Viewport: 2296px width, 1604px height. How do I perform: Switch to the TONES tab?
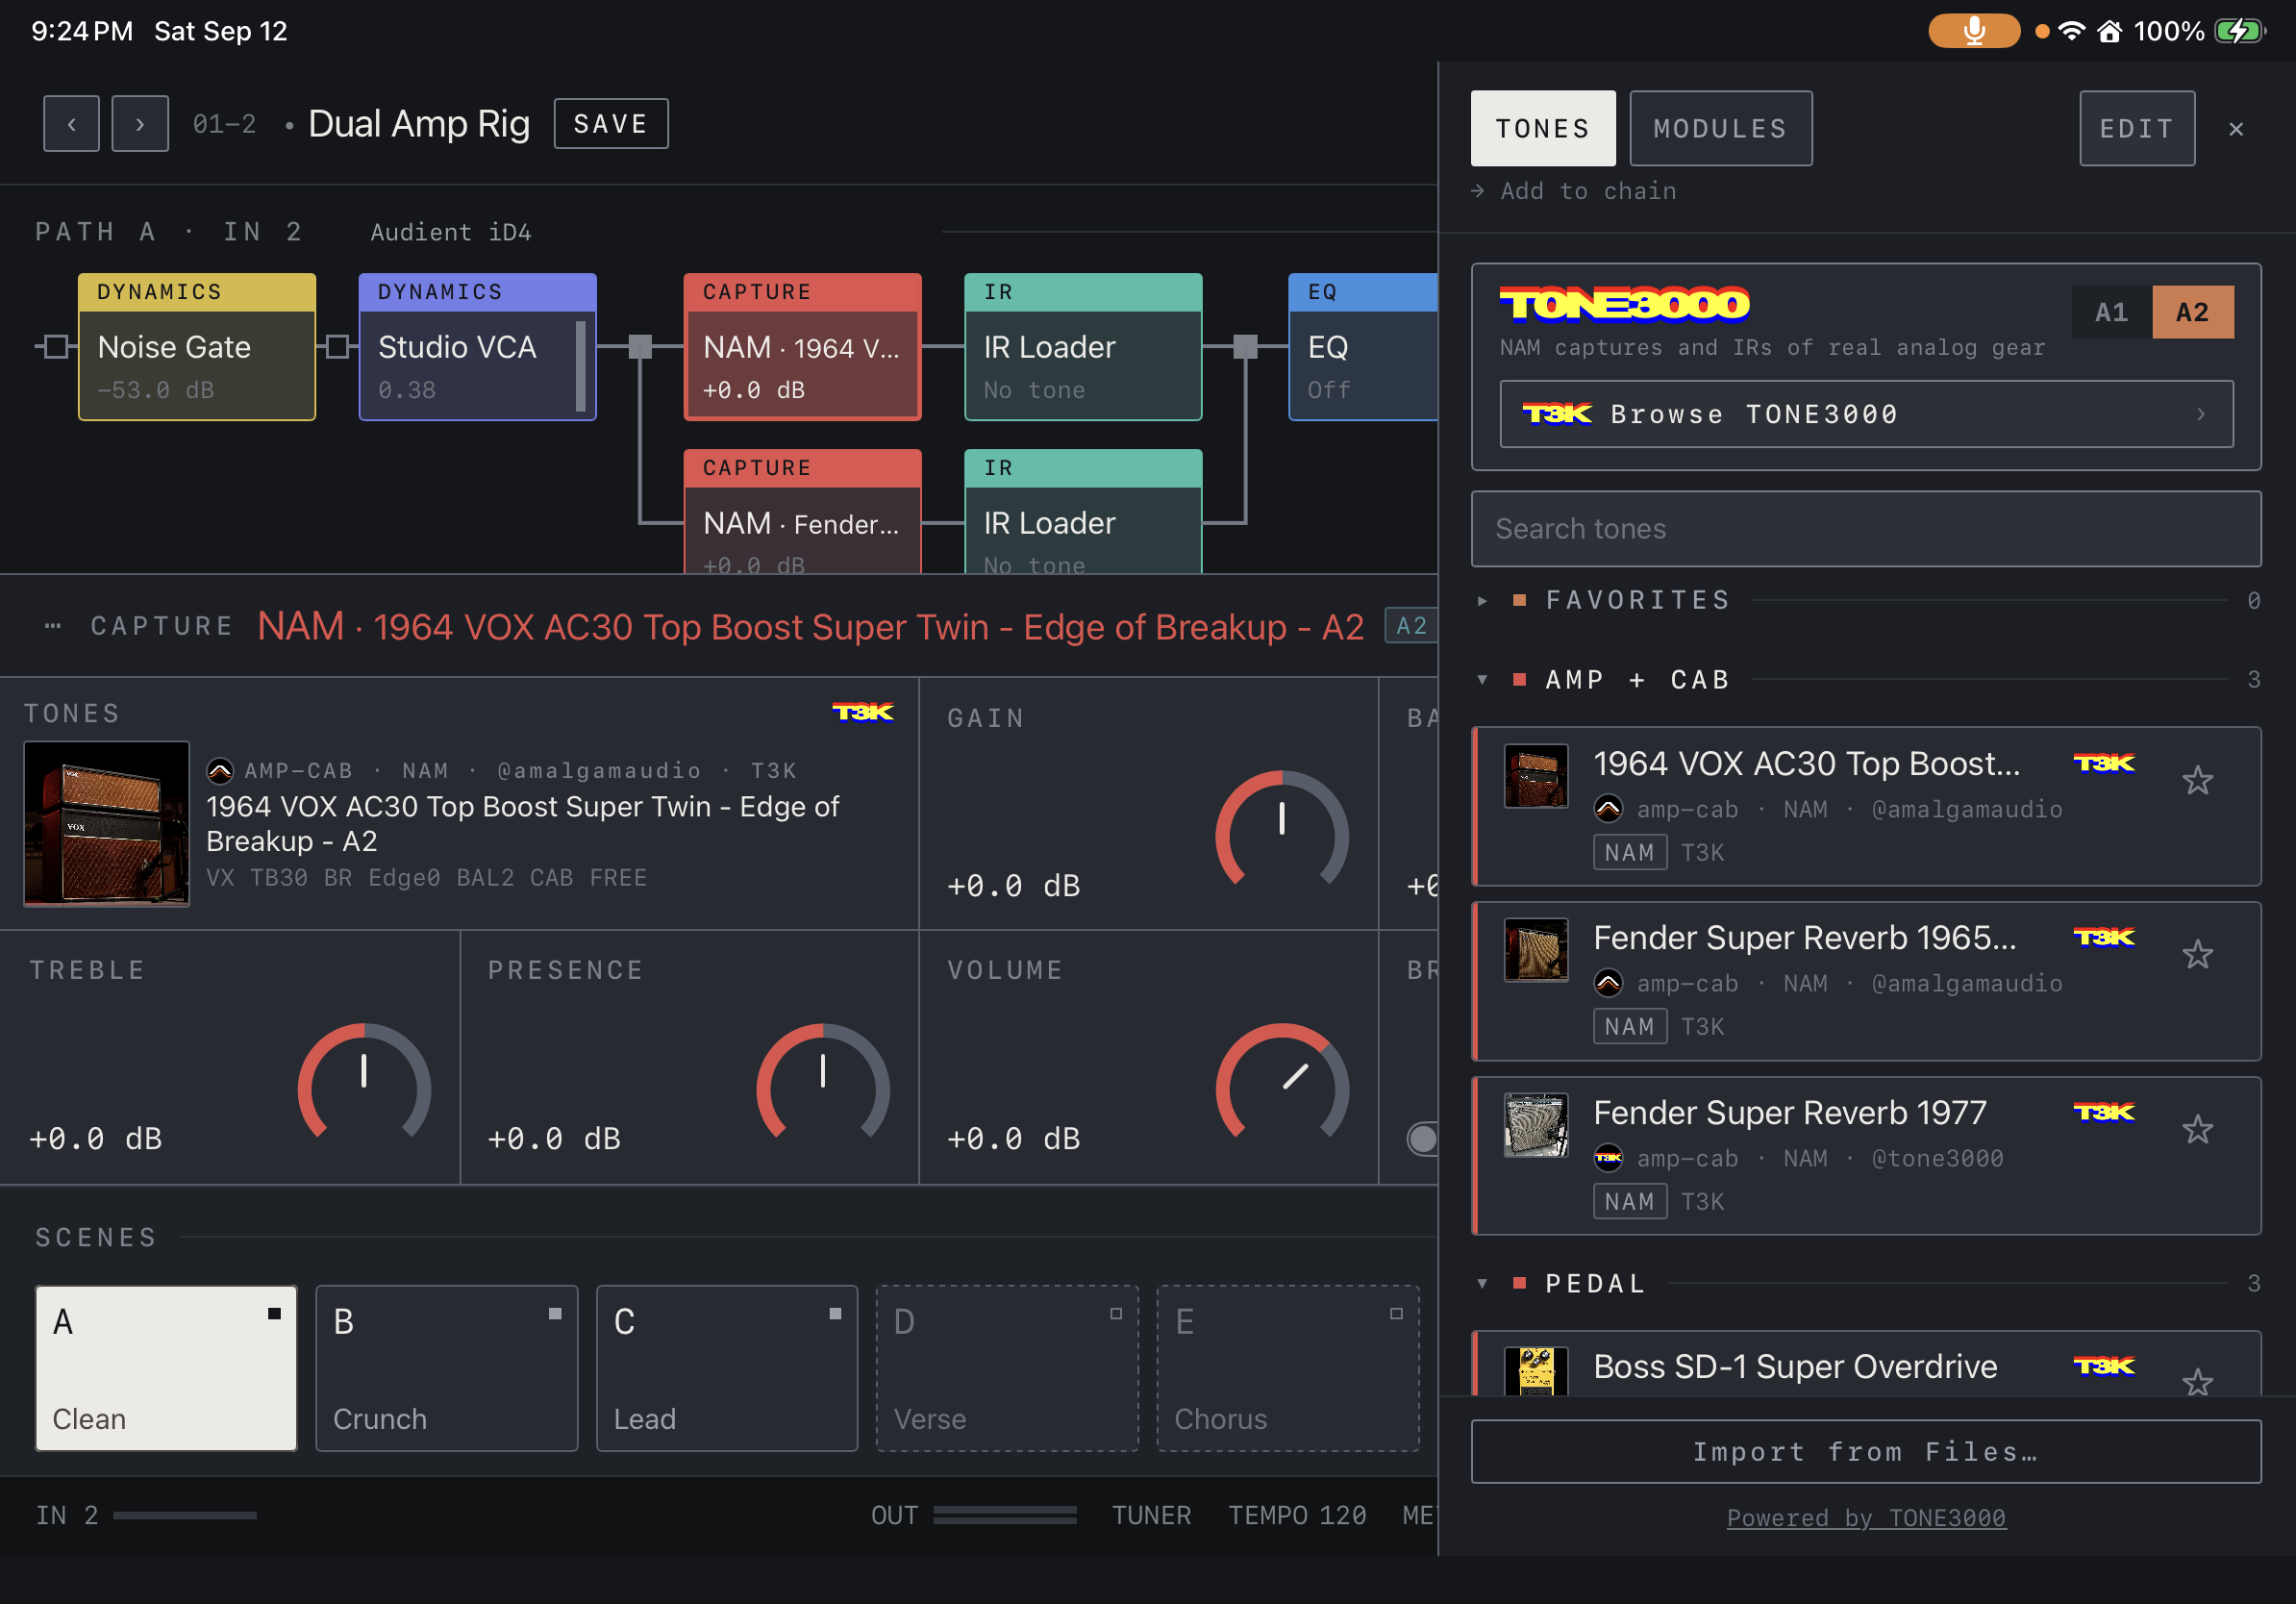[x=1542, y=128]
